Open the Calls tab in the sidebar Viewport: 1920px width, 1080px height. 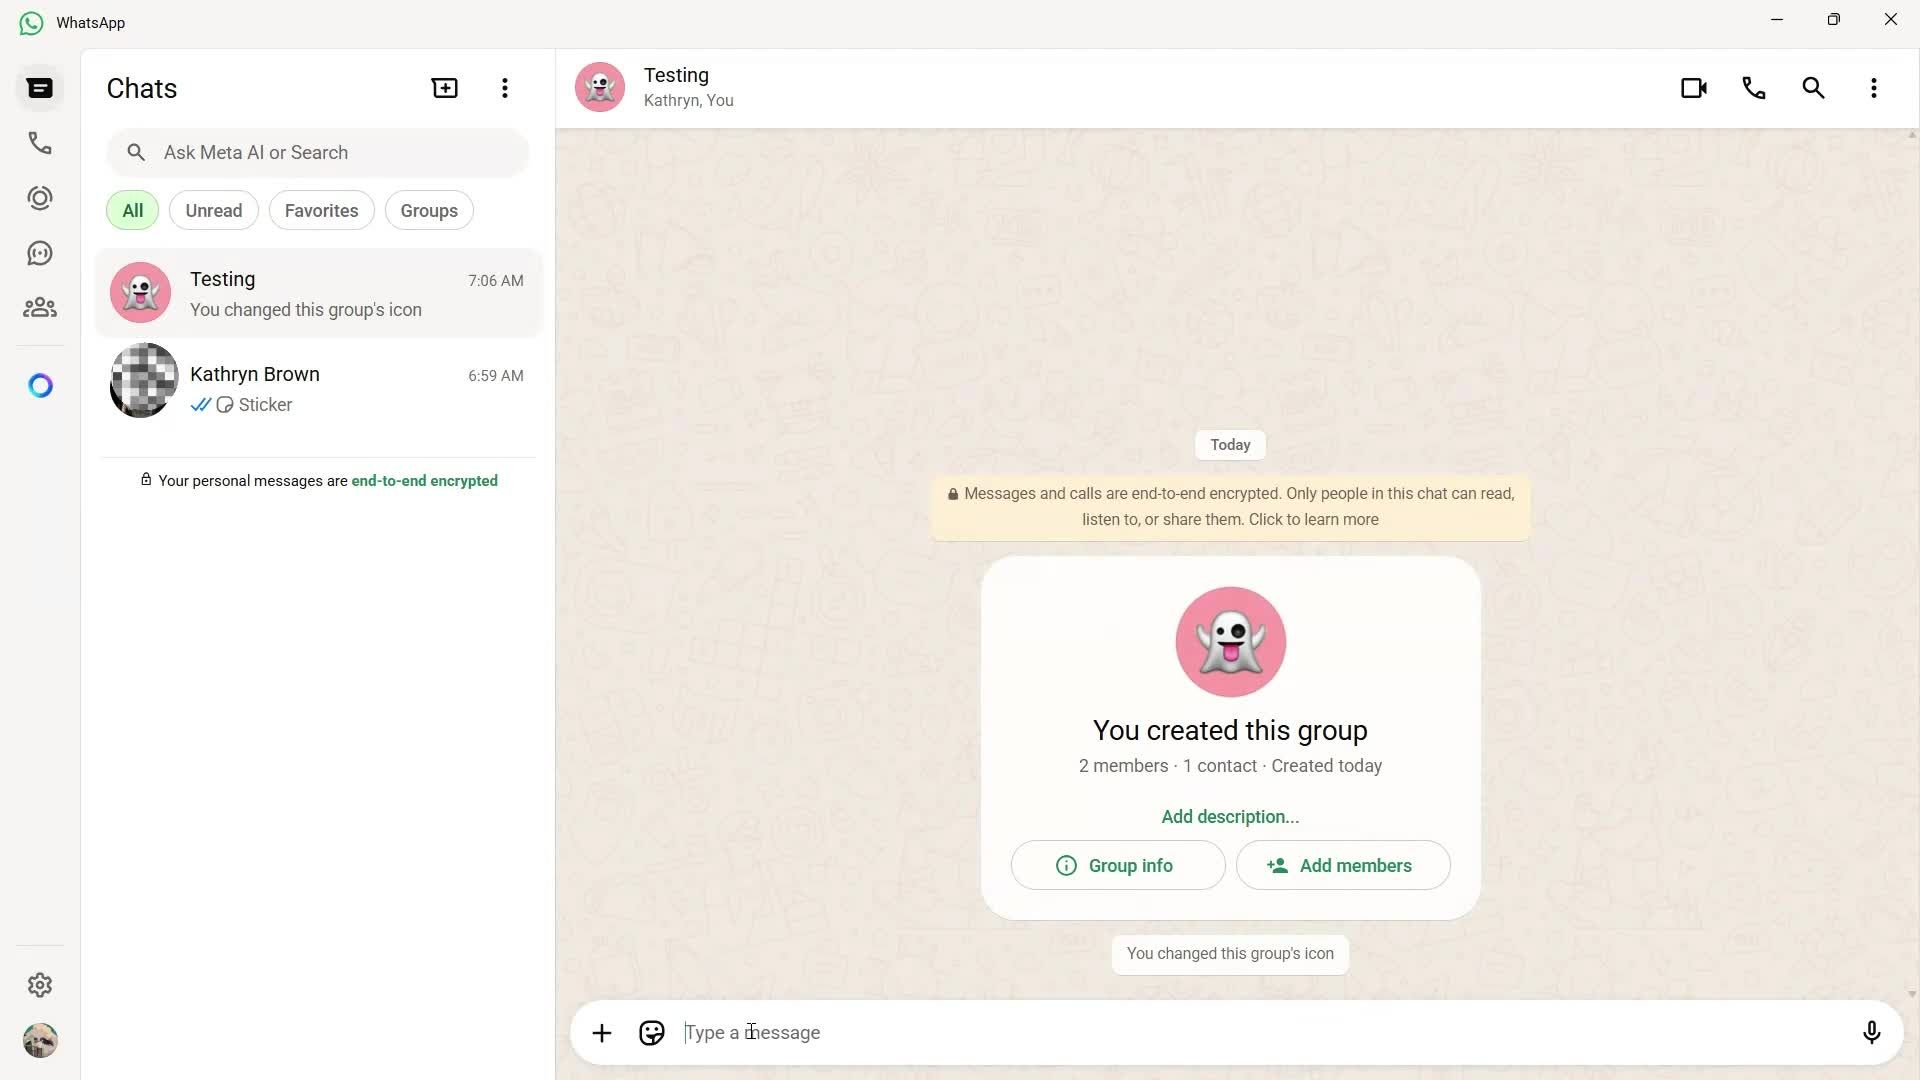point(39,143)
